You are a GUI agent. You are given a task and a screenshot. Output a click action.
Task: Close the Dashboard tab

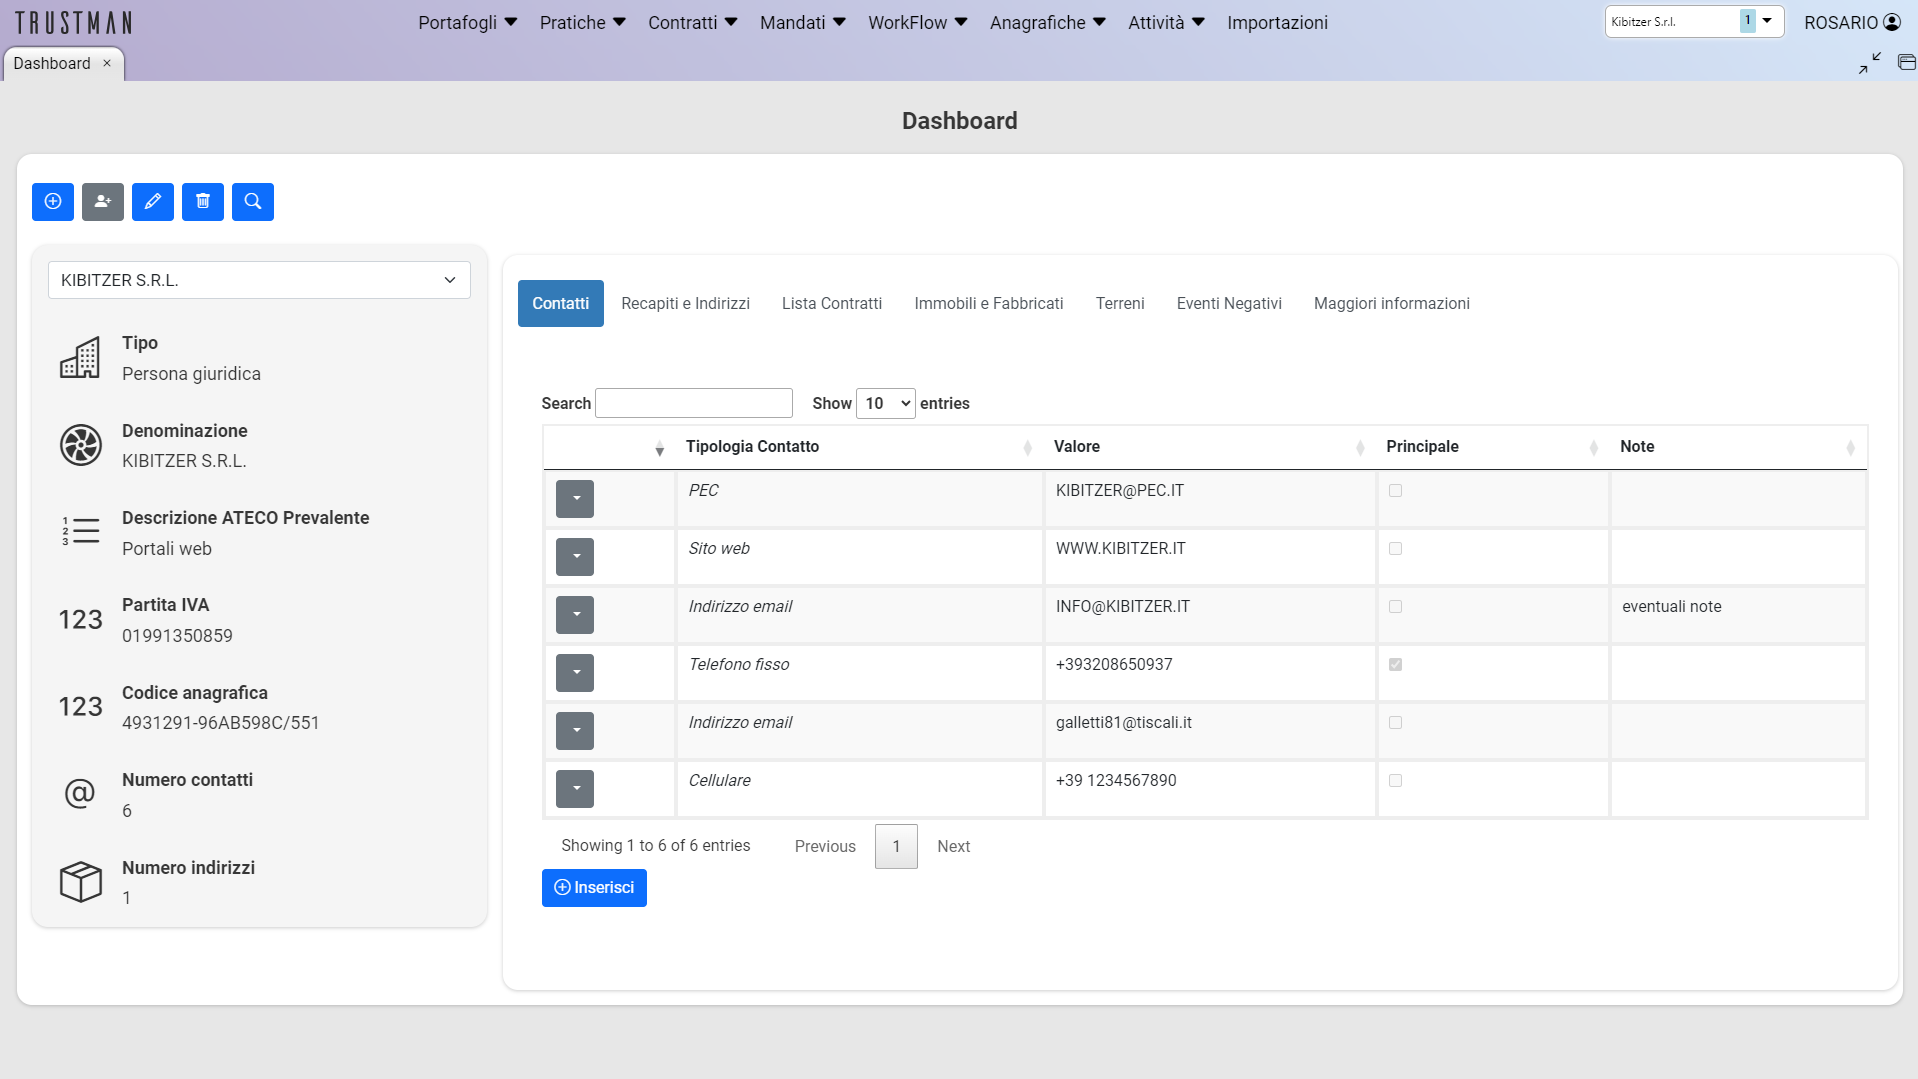pos(107,63)
